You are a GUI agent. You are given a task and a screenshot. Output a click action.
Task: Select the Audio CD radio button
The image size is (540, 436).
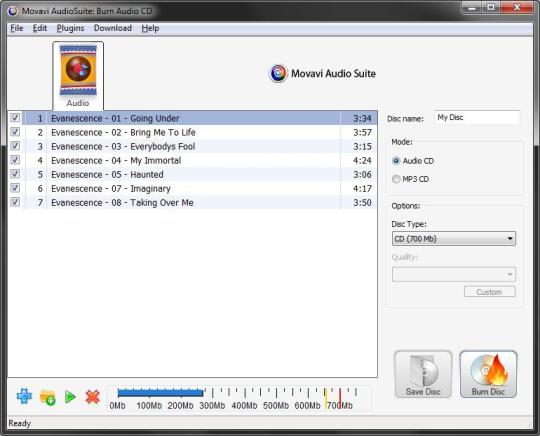pyautogui.click(x=396, y=161)
